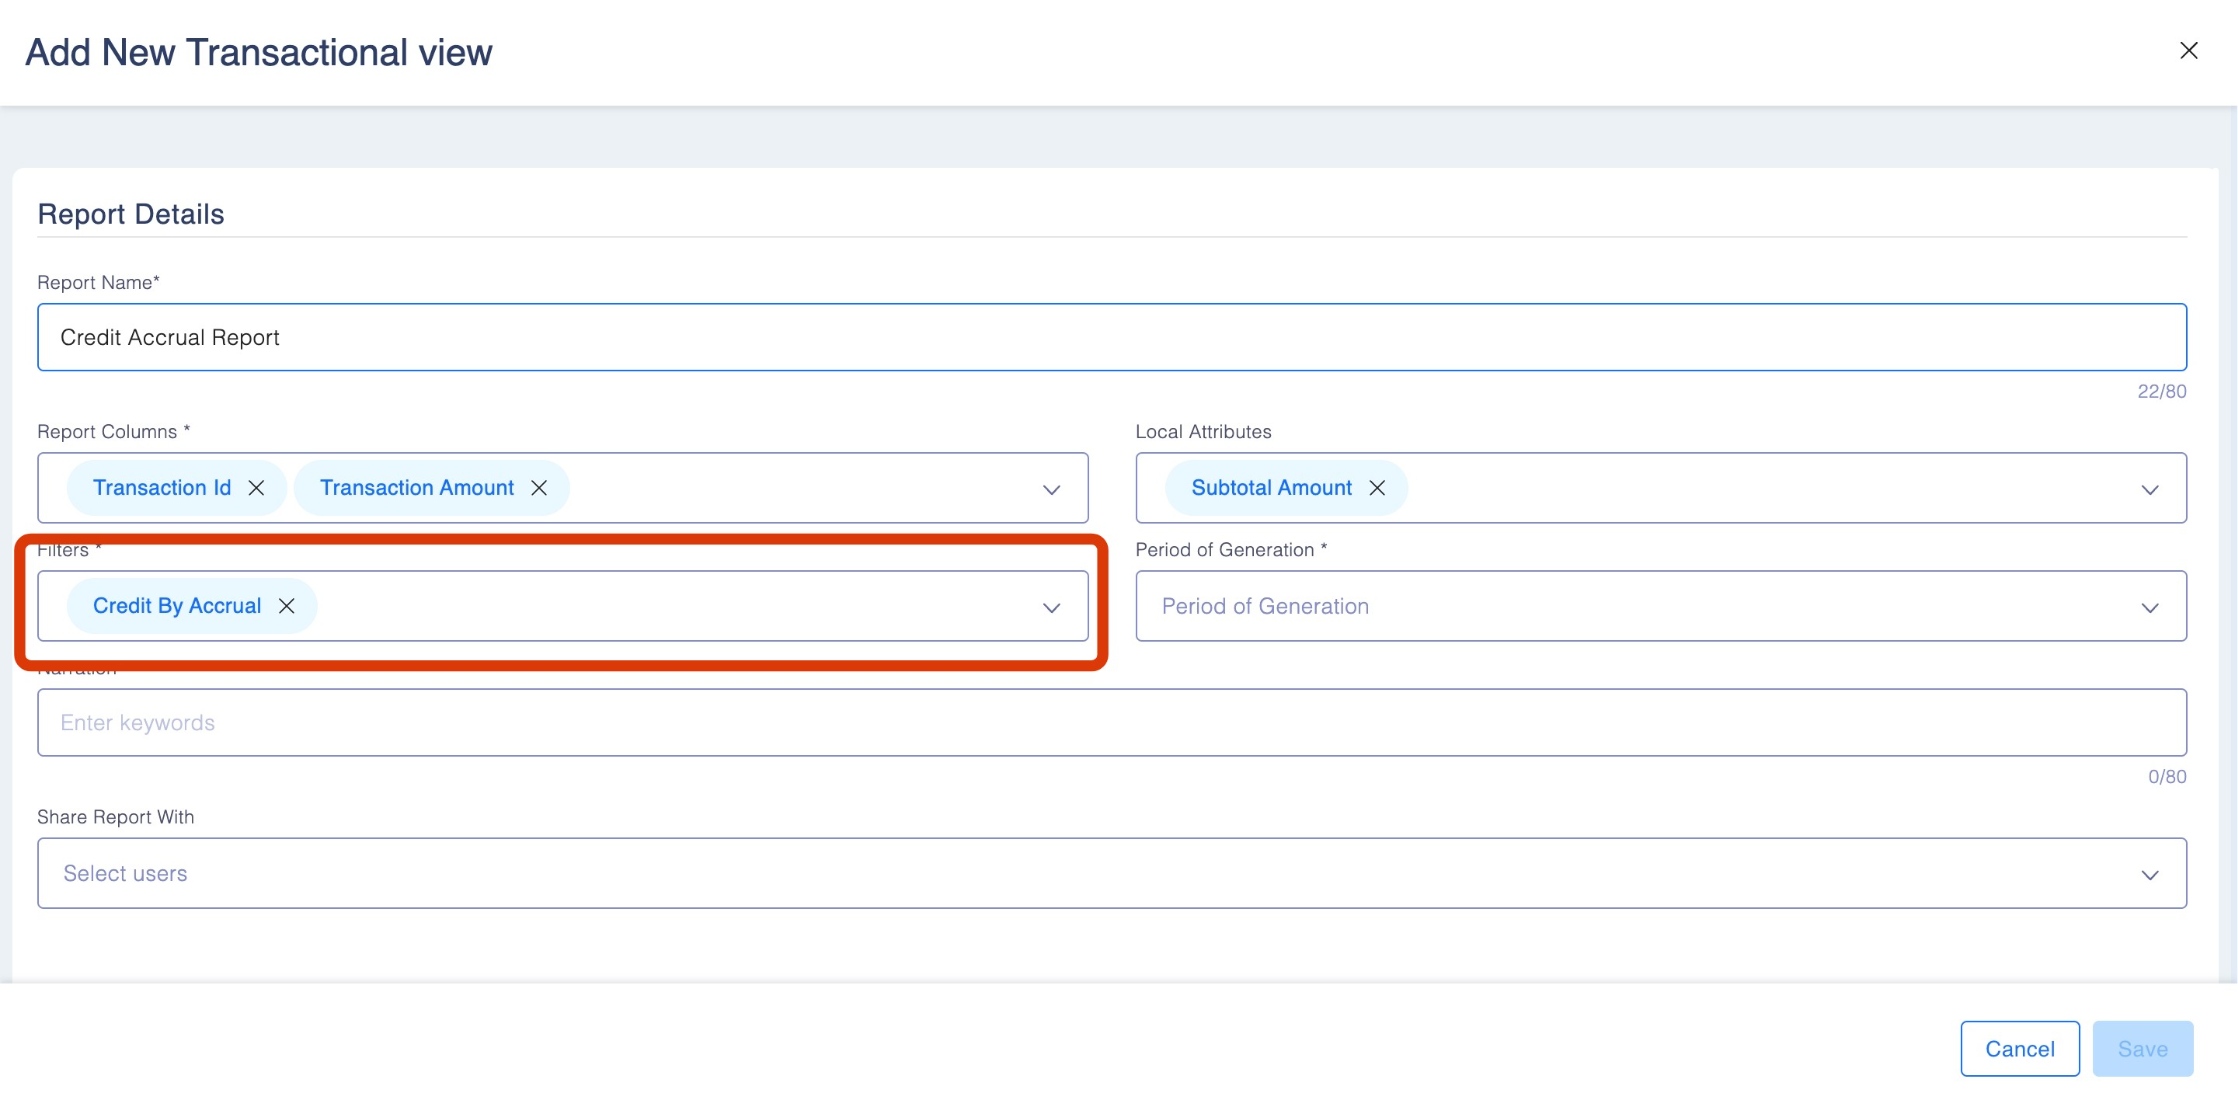This screenshot has height=1114, width=2238.
Task: Remove the Transaction Id chip
Action: tap(256, 488)
